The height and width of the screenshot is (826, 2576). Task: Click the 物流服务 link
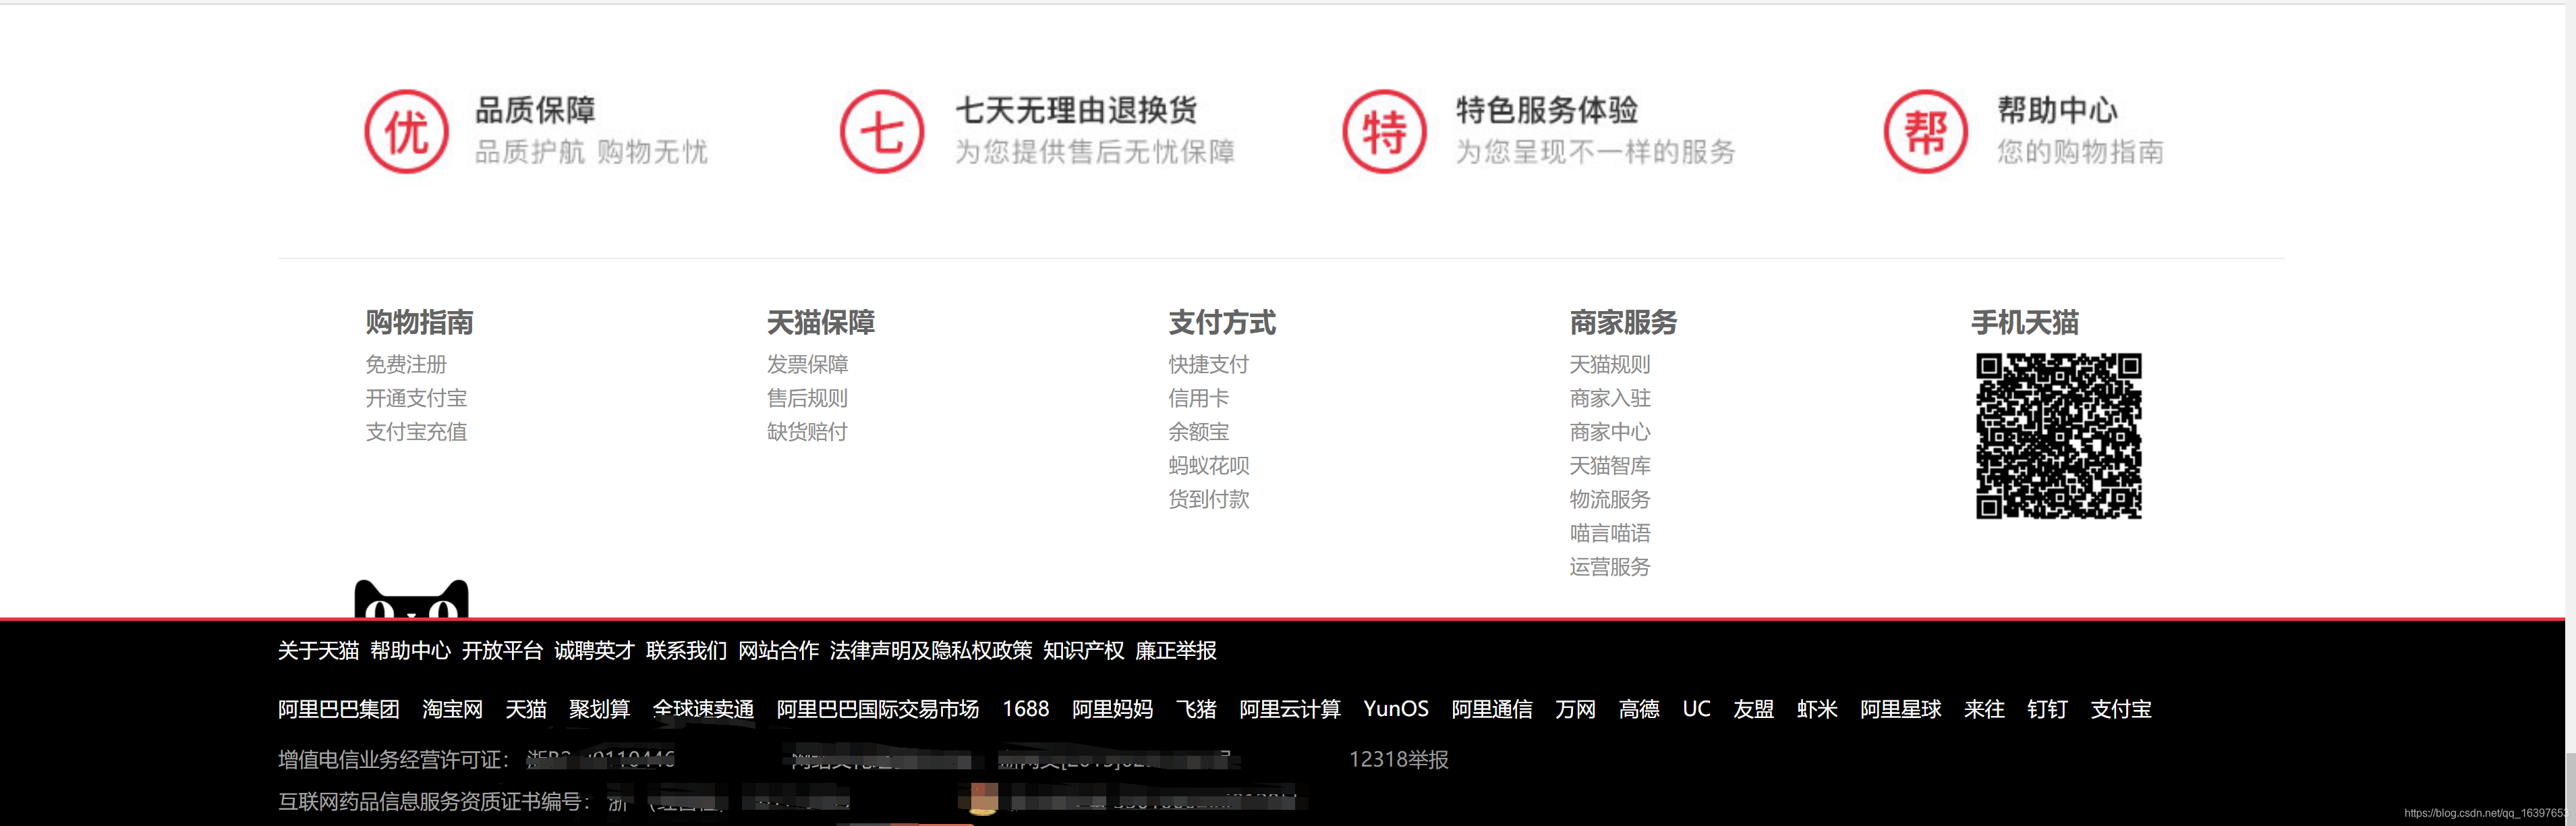click(x=1610, y=499)
